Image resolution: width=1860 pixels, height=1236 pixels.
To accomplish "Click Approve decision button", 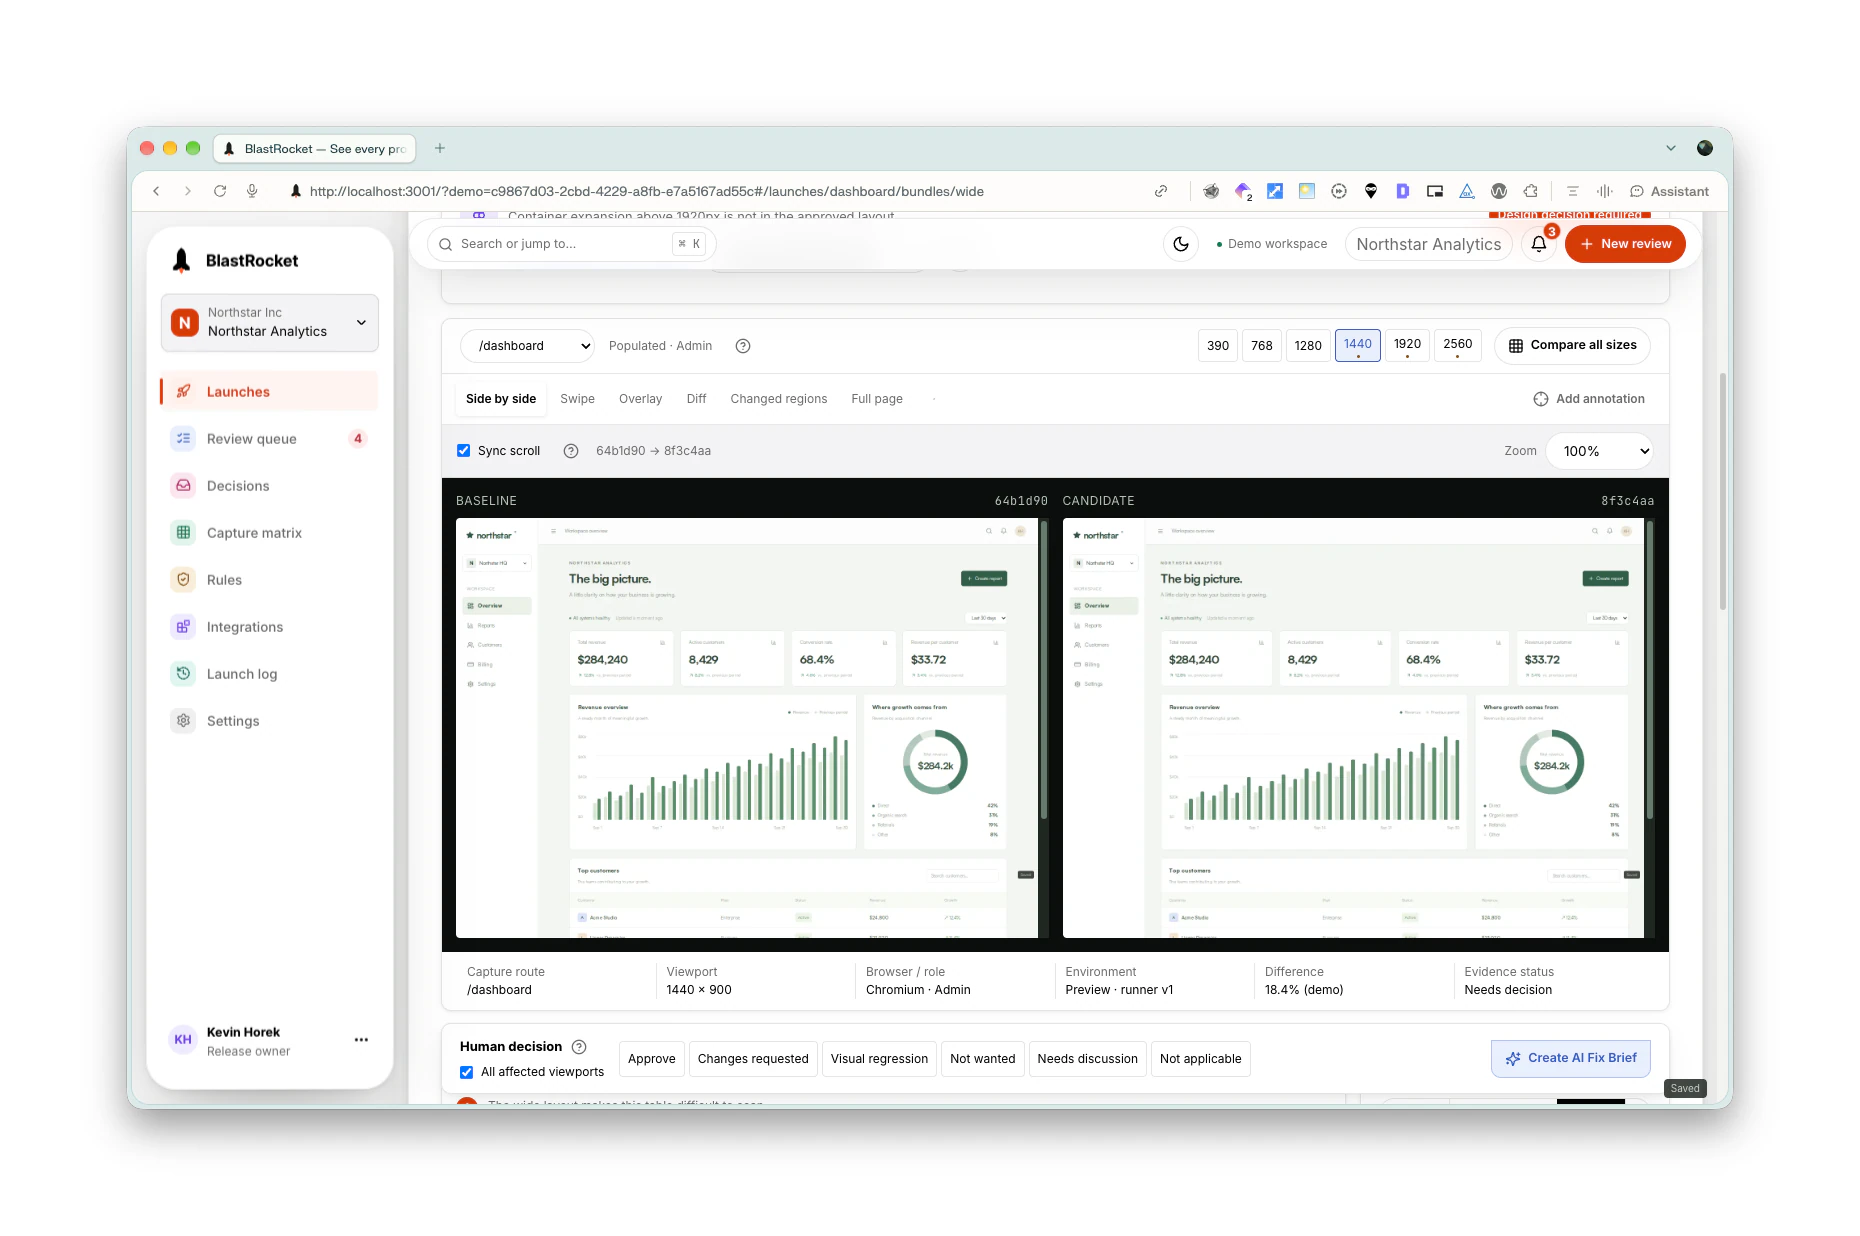I will pos(652,1059).
